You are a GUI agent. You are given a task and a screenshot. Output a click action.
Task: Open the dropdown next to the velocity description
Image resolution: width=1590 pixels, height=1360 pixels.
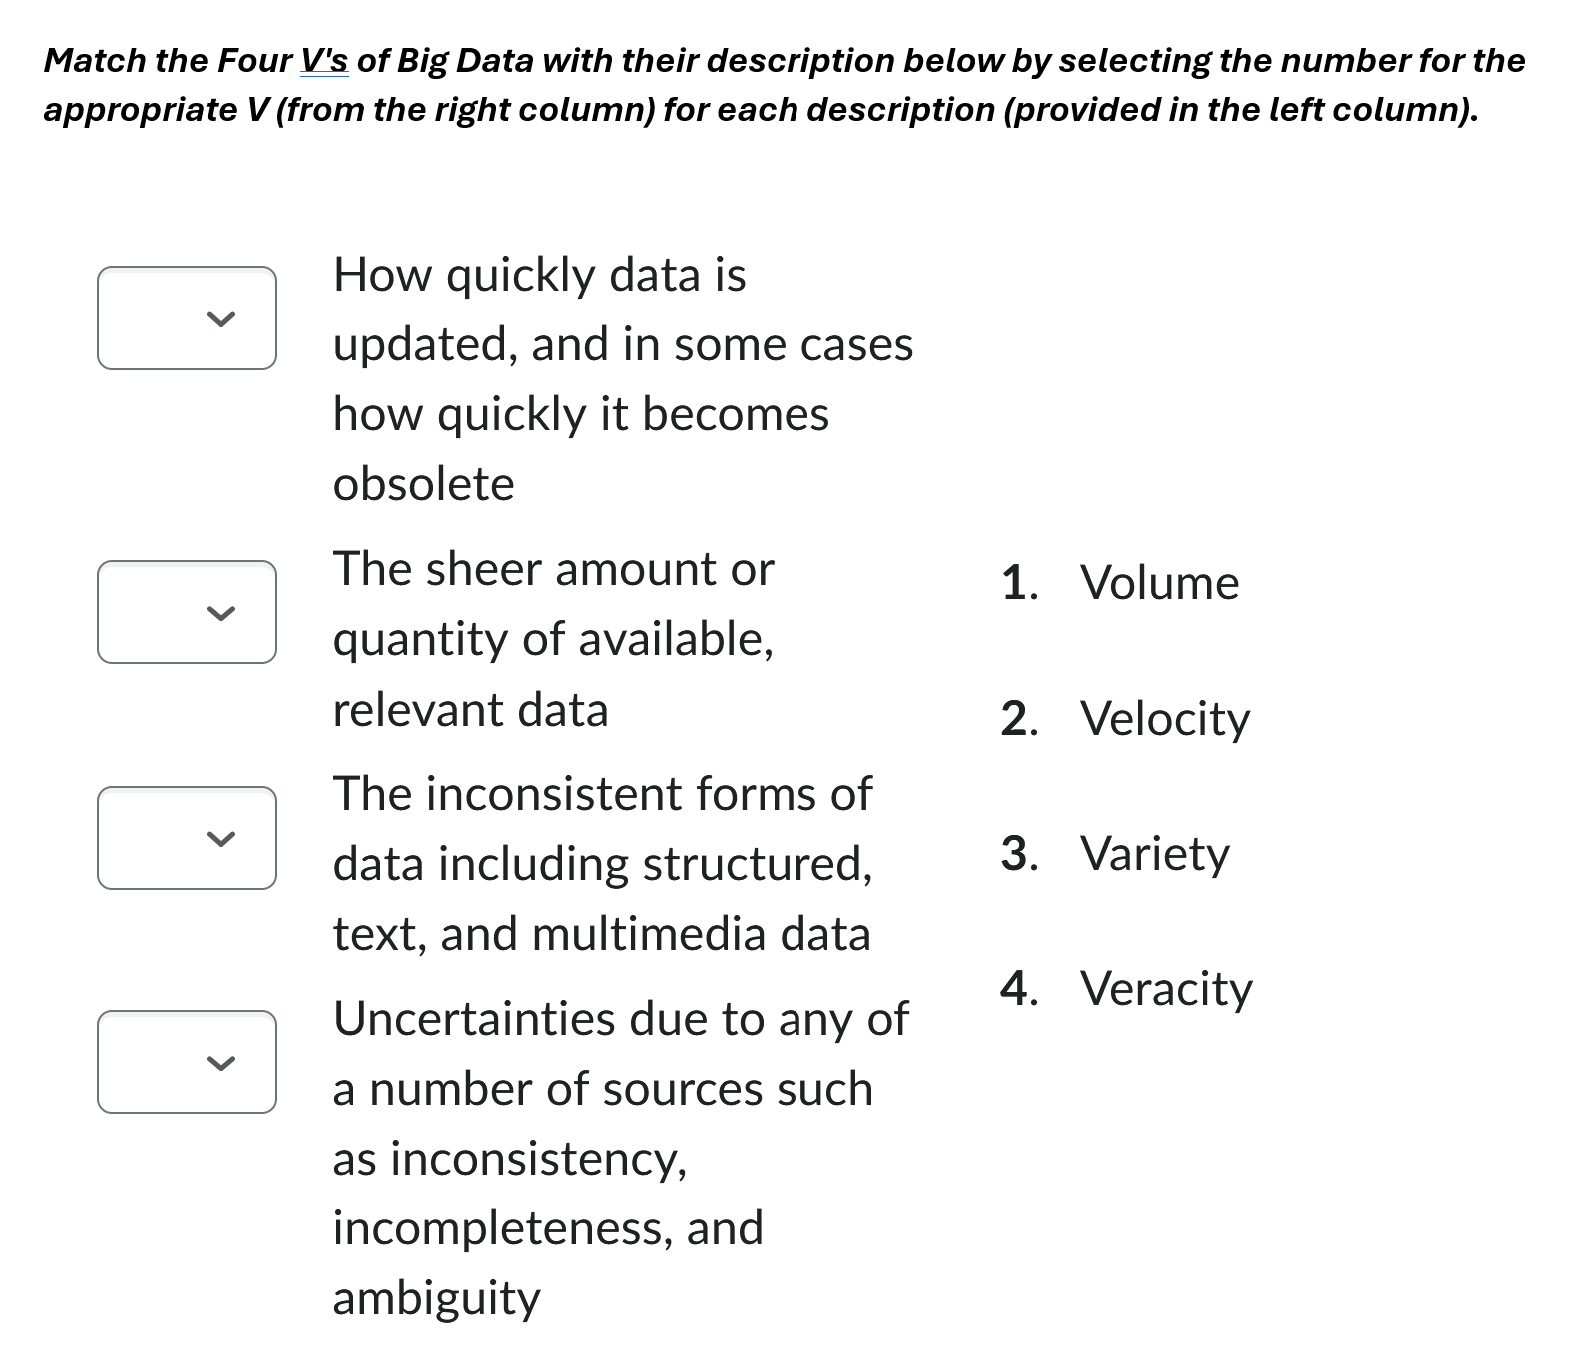point(186,318)
